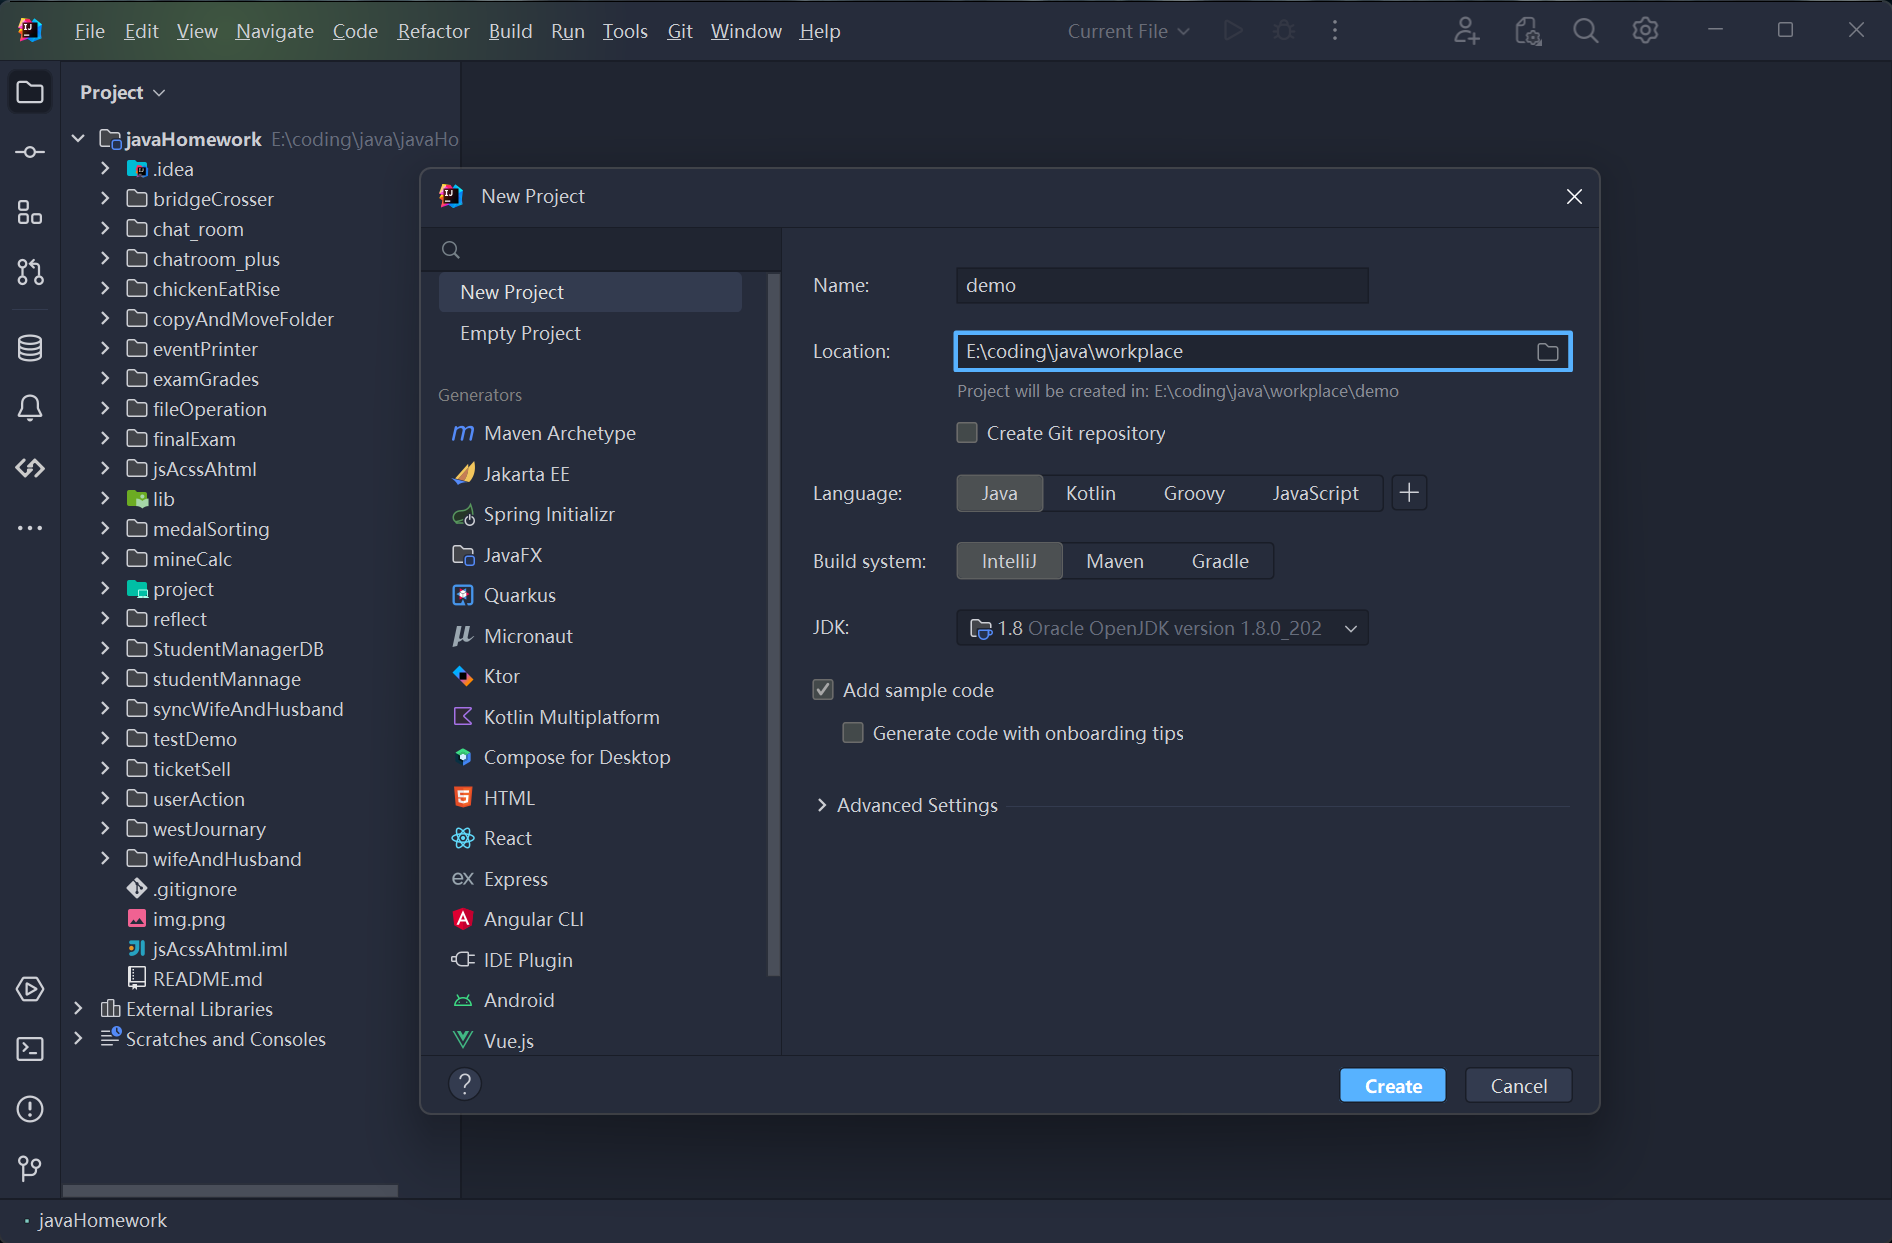Open IDE settings gear icon
The height and width of the screenshot is (1243, 1892).
point(1645,31)
